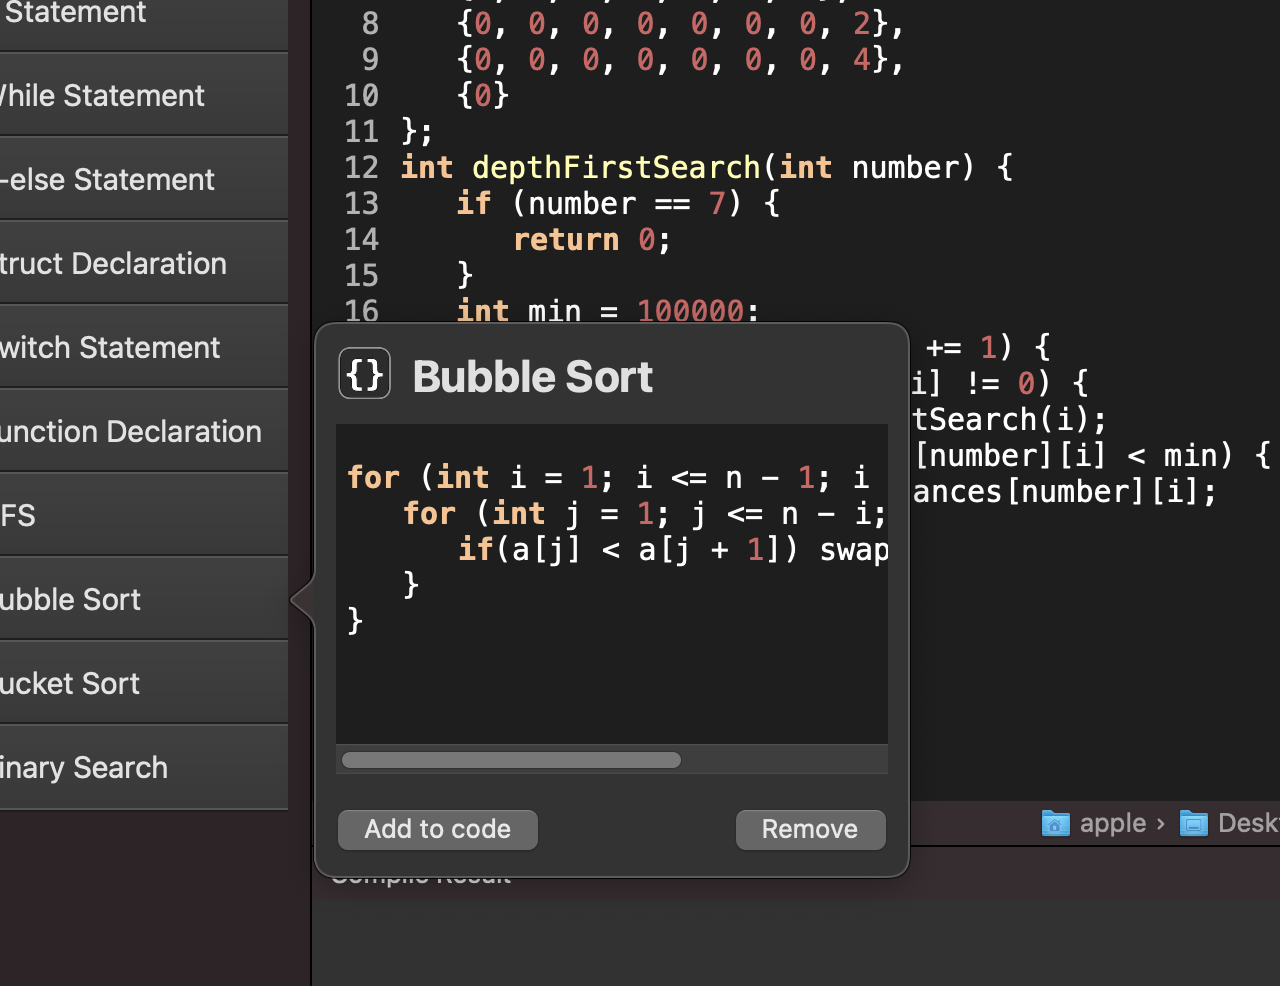Click line number 15 in the editor gutter
Image resolution: width=1280 pixels, height=986 pixels.
[362, 275]
